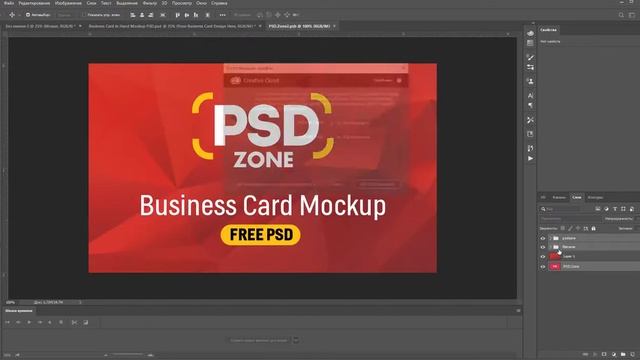
Task: Click the timeline play button
Action: pyautogui.click(x=29, y=322)
